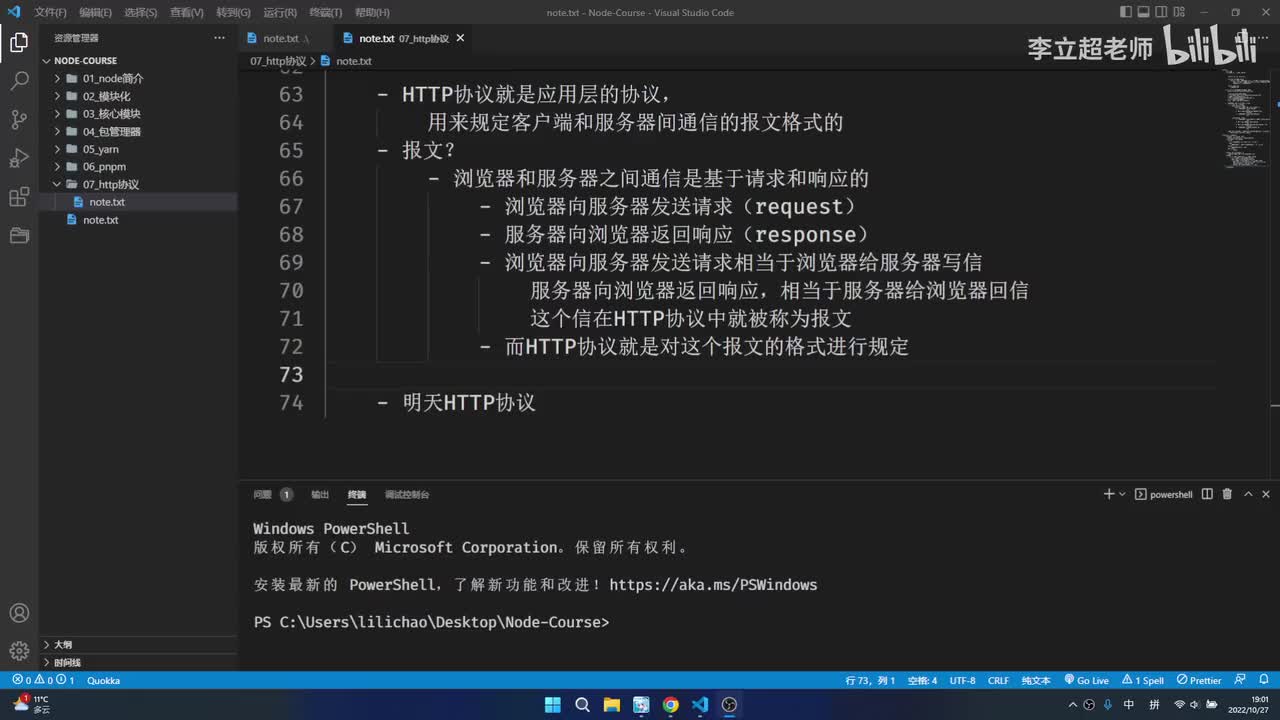Open the Accounts menu in the activity bar
Viewport: 1280px width, 720px height.
tap(19, 613)
